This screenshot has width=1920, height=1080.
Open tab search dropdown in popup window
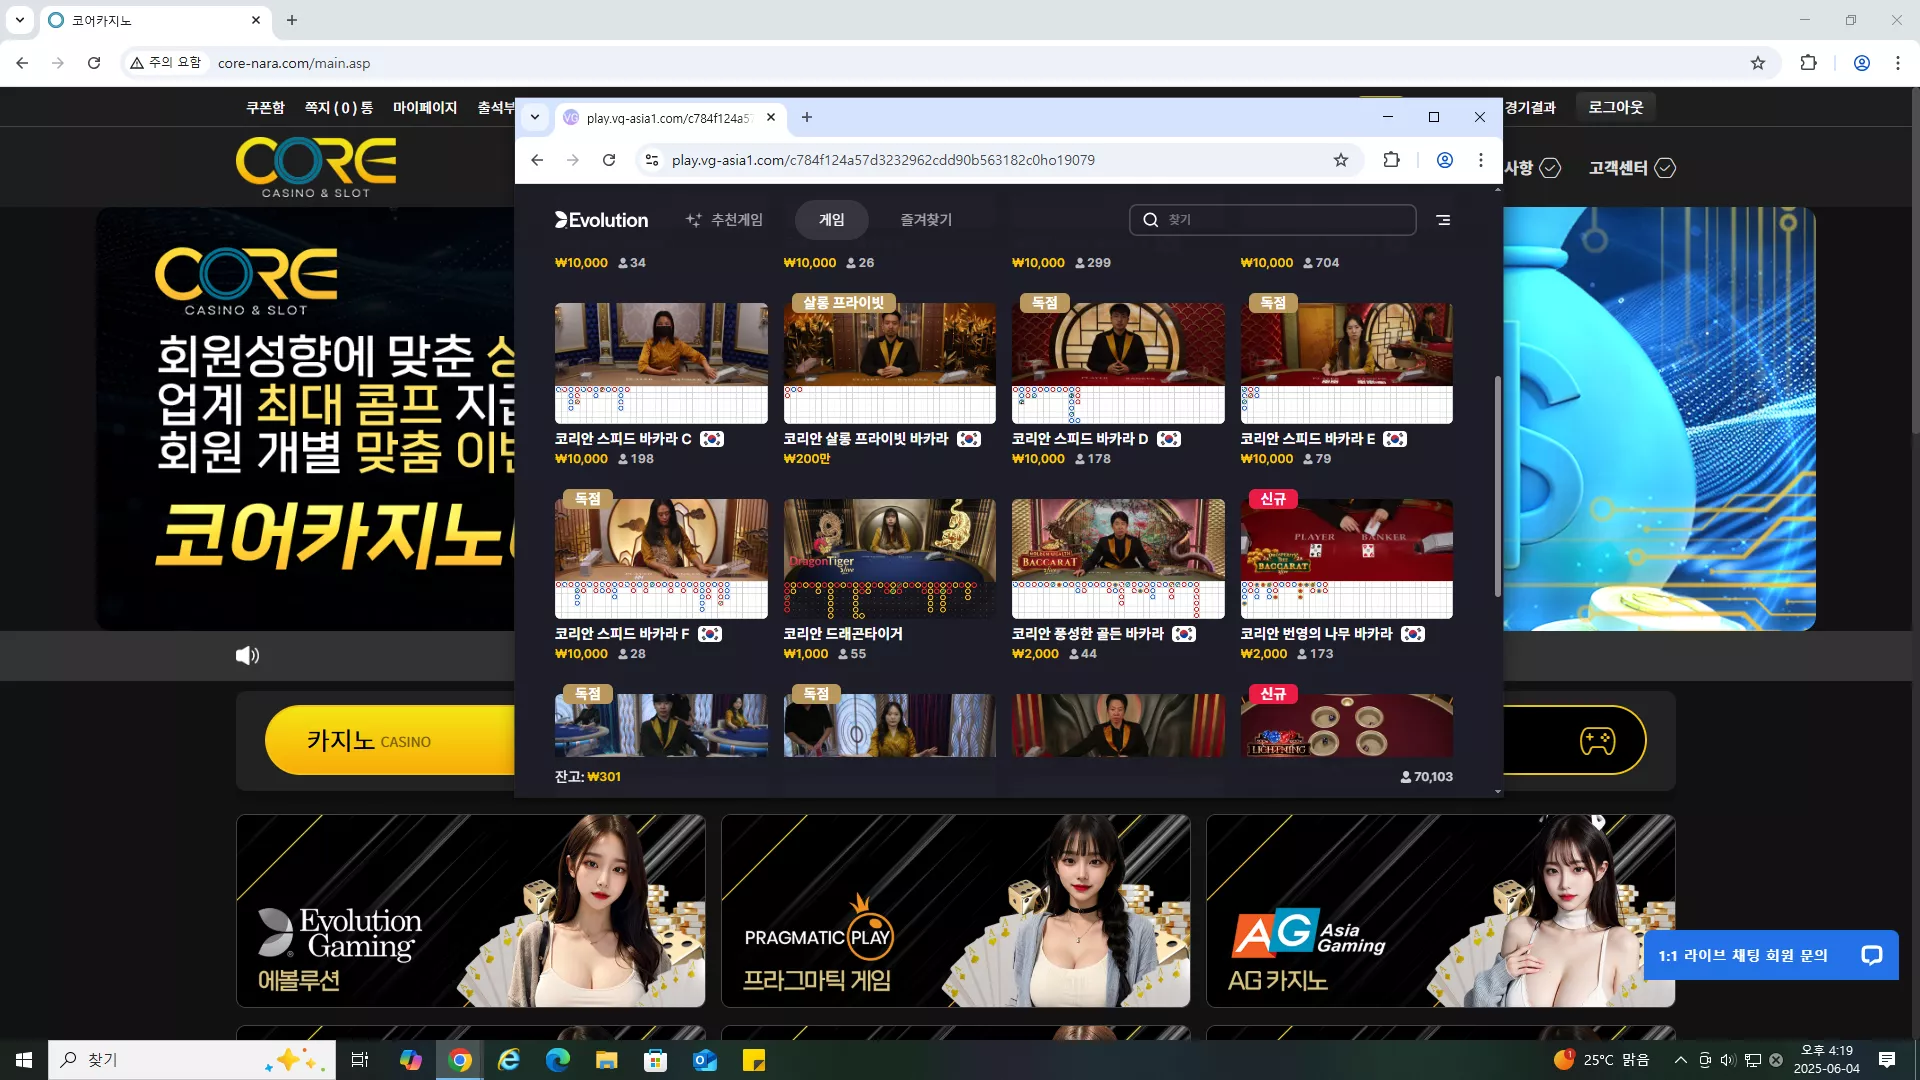pyautogui.click(x=535, y=118)
